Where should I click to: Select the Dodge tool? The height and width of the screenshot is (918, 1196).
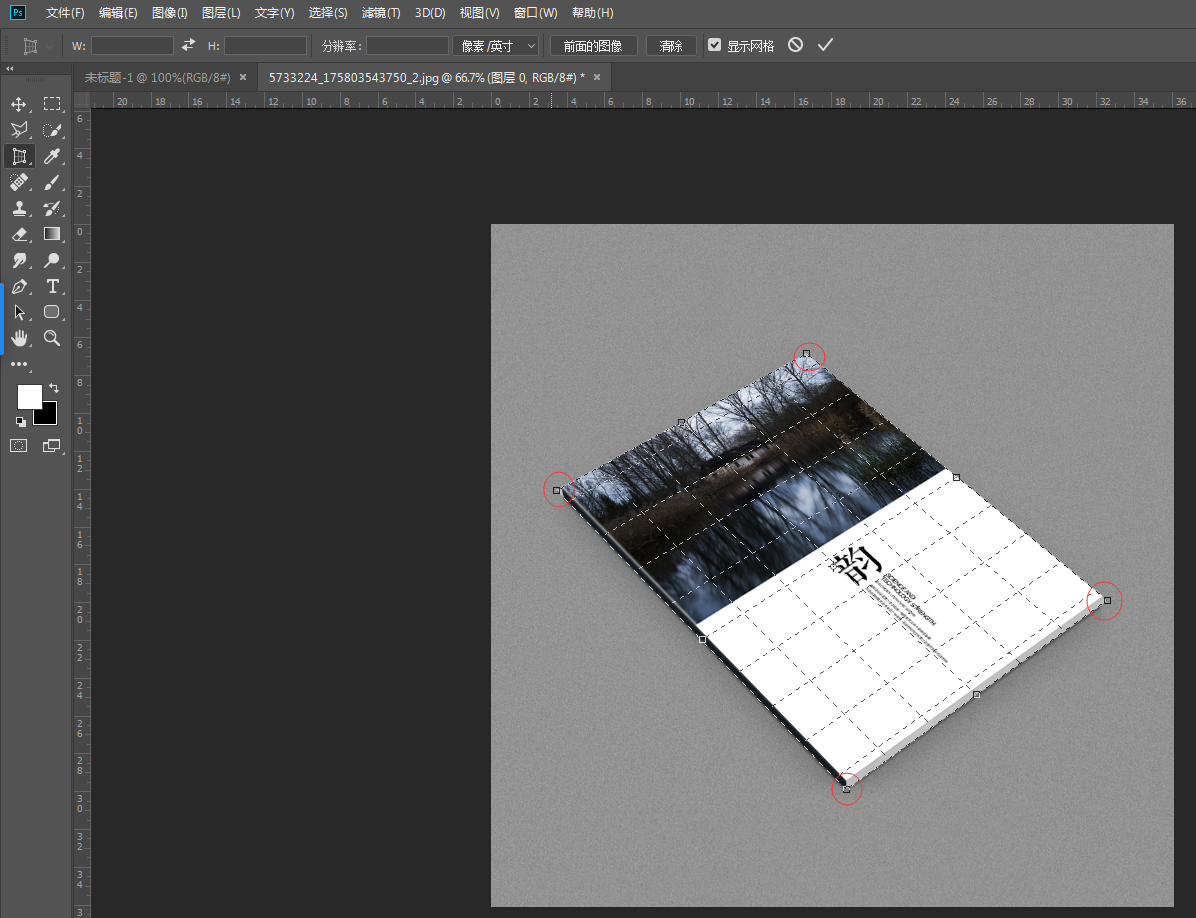pos(52,260)
